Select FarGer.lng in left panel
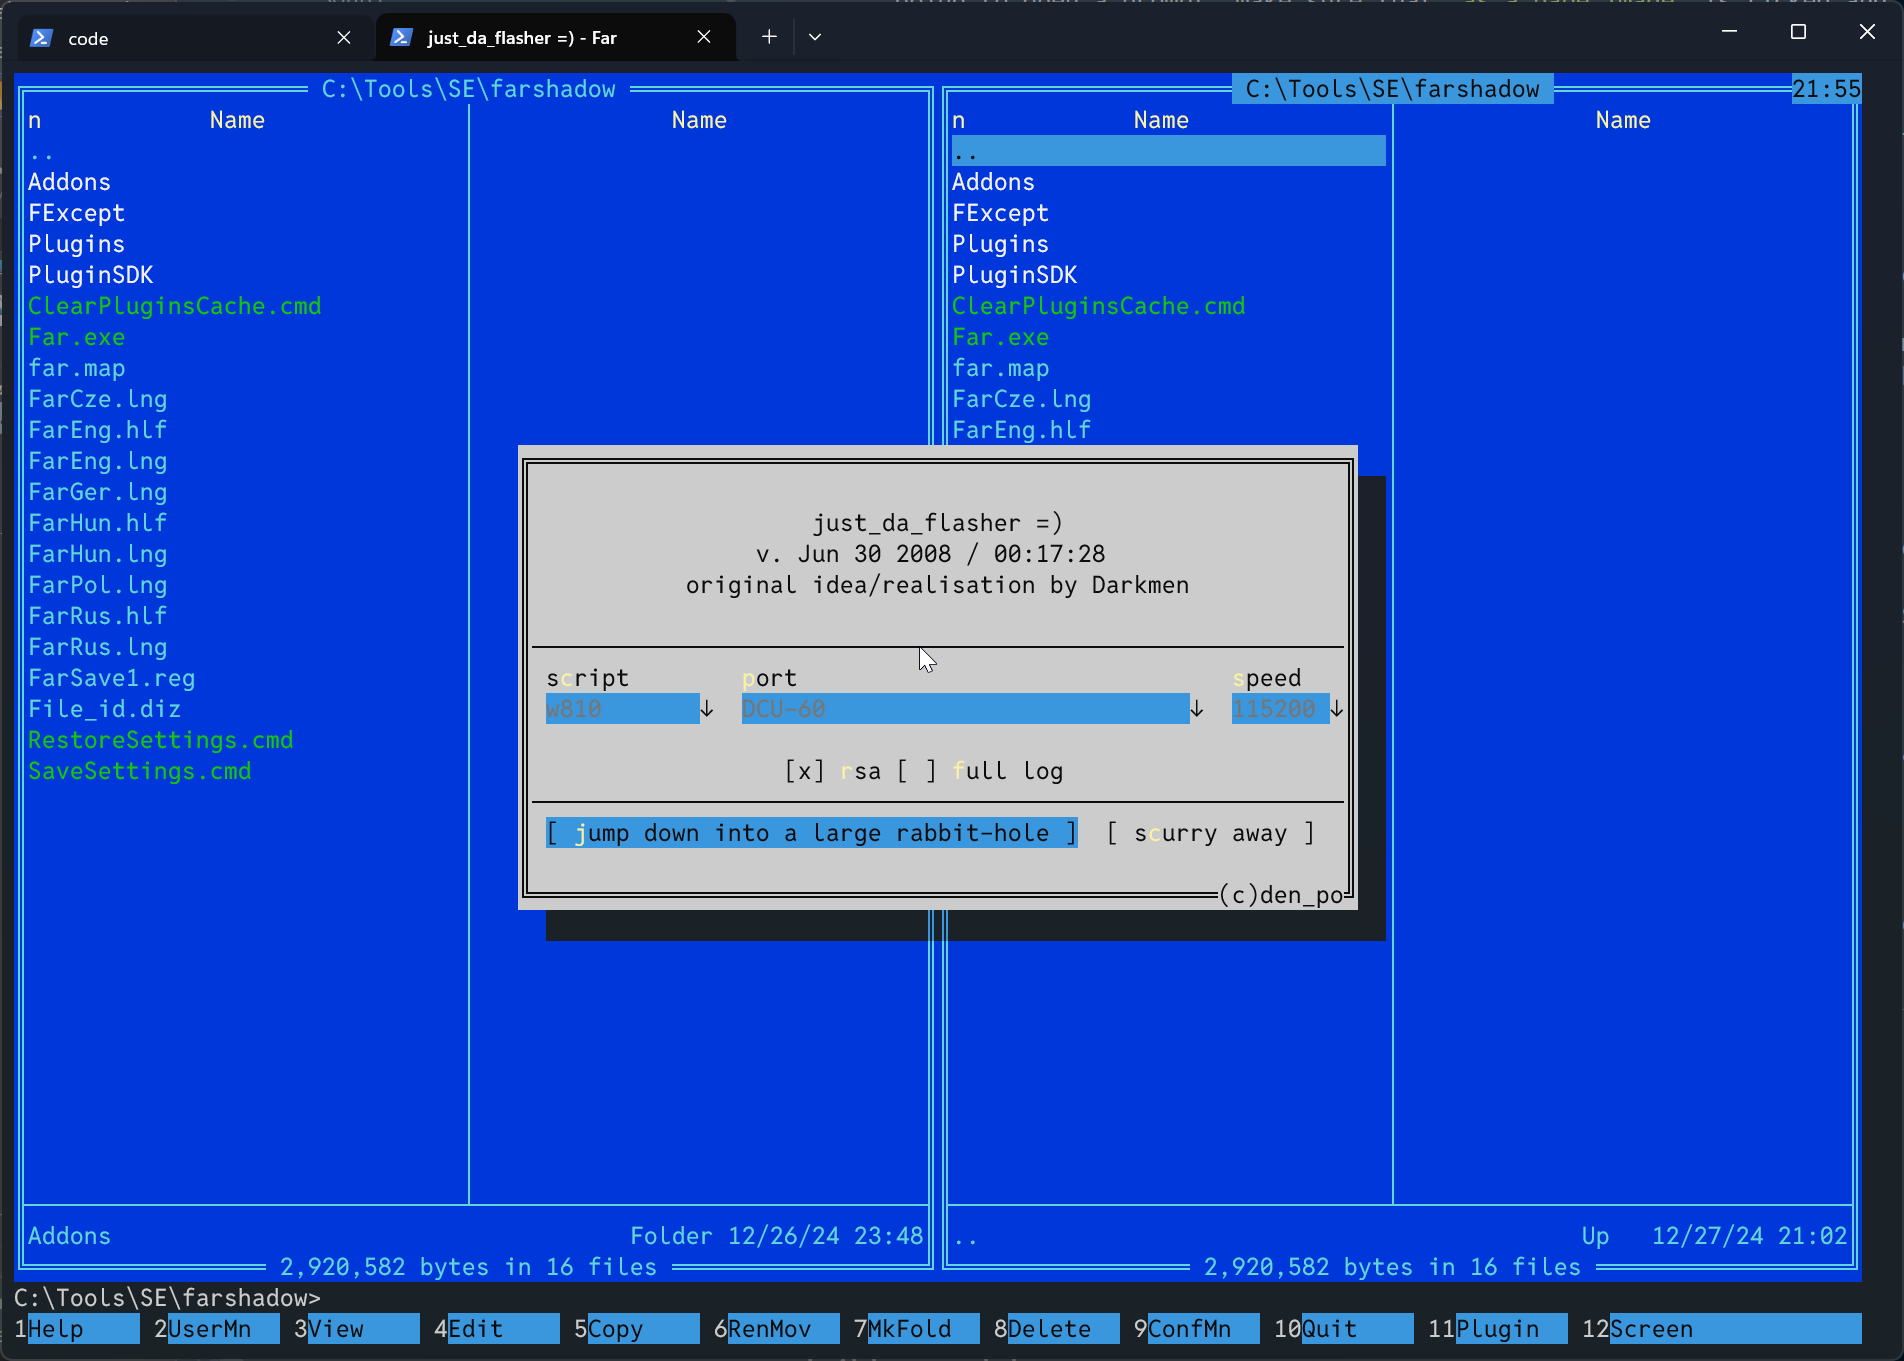The height and width of the screenshot is (1361, 1904). [x=98, y=492]
